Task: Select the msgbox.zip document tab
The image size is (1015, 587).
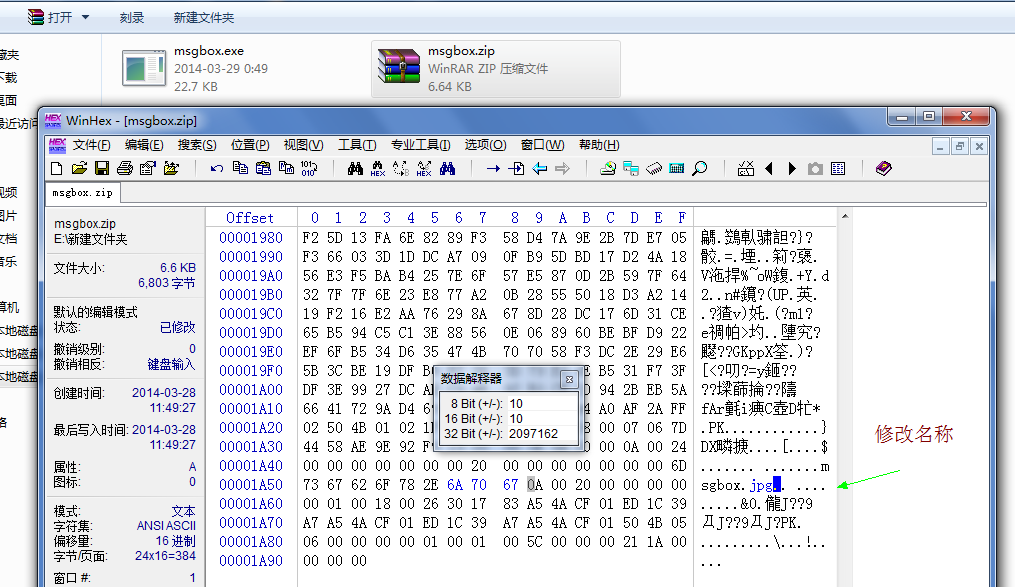Action: (x=82, y=193)
